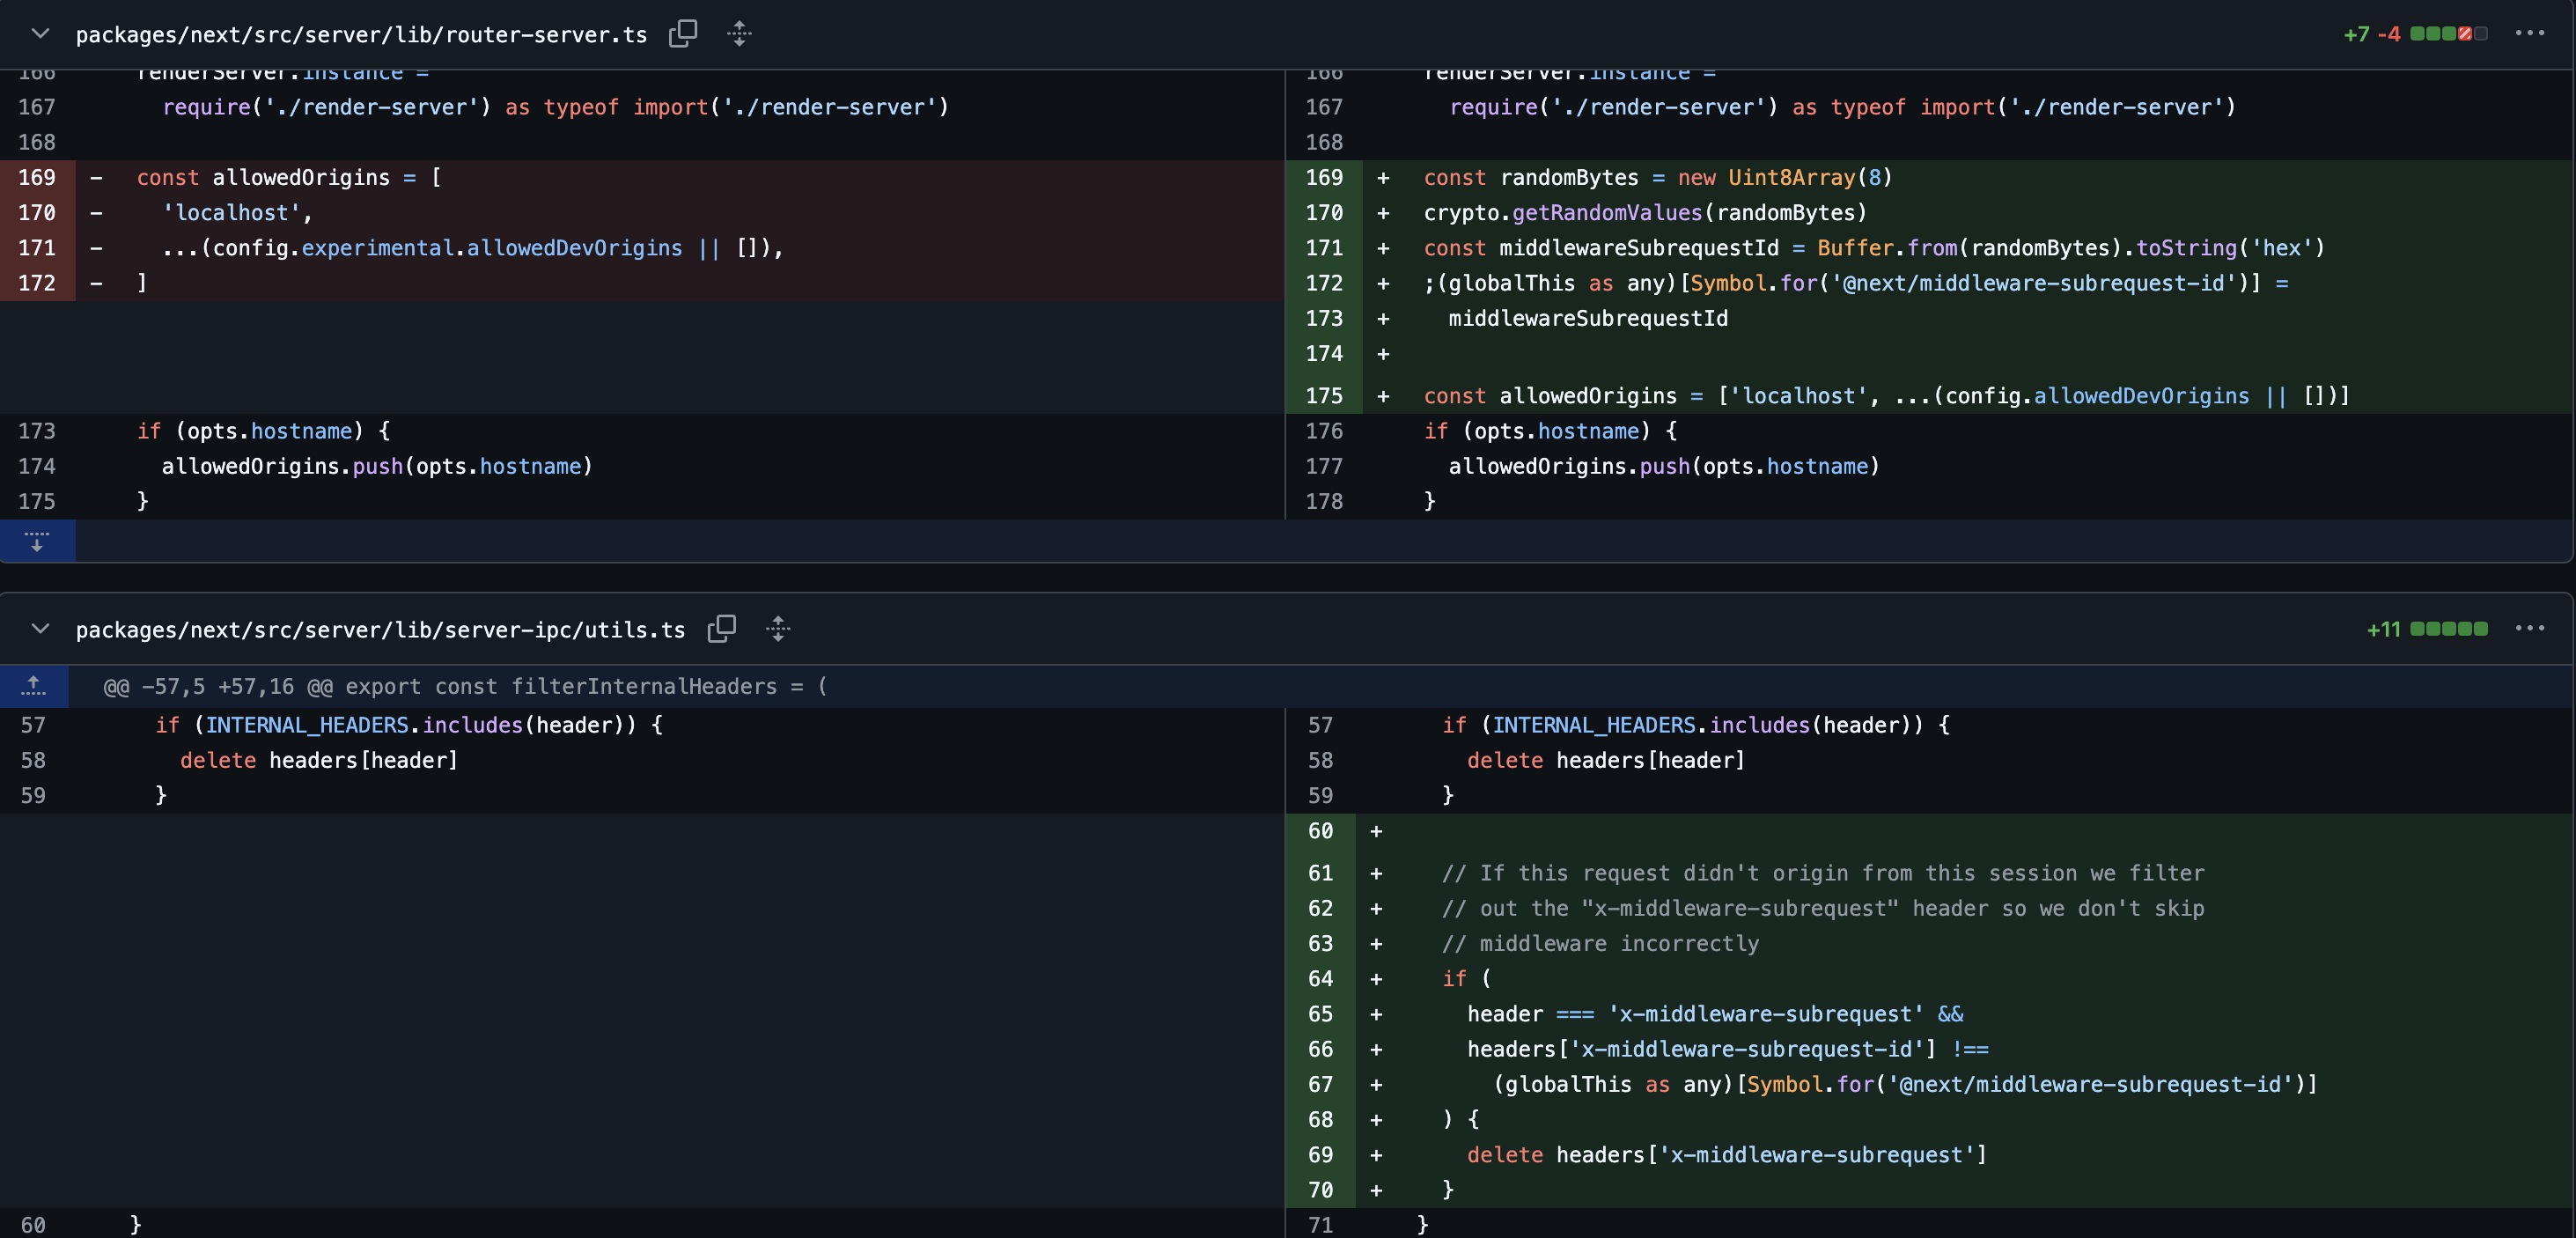
Task: Click 'delete headers[header]' on left side
Action: point(319,760)
